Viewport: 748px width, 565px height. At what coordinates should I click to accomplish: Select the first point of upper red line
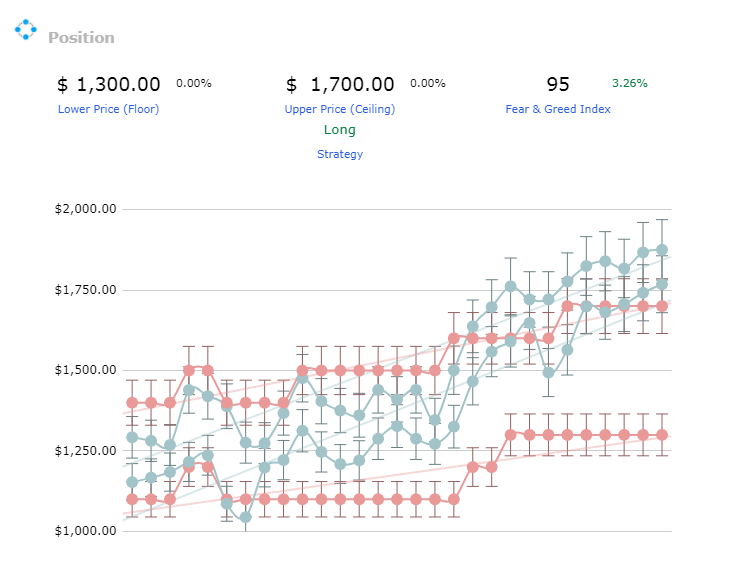click(132, 403)
